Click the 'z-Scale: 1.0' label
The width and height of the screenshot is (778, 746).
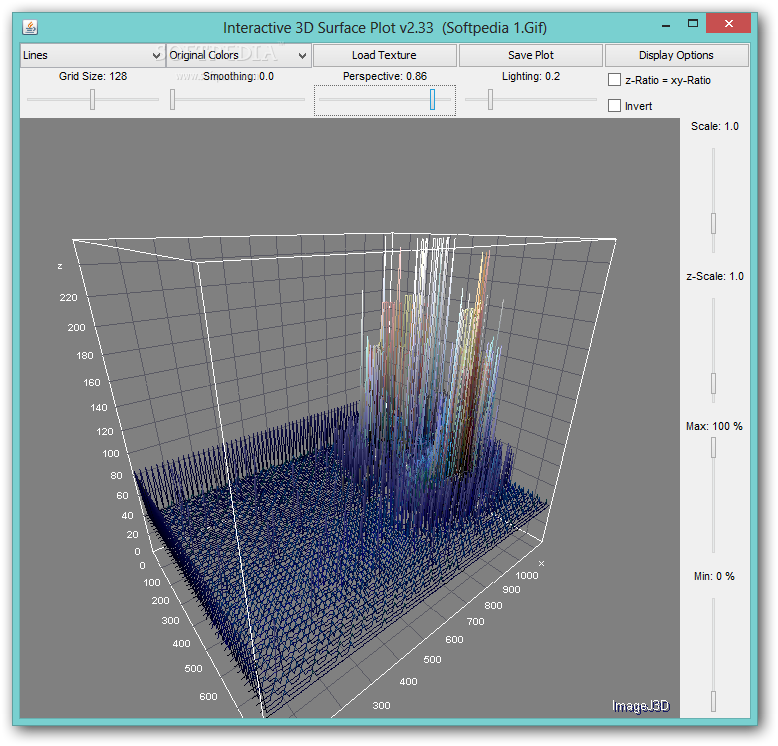click(714, 276)
